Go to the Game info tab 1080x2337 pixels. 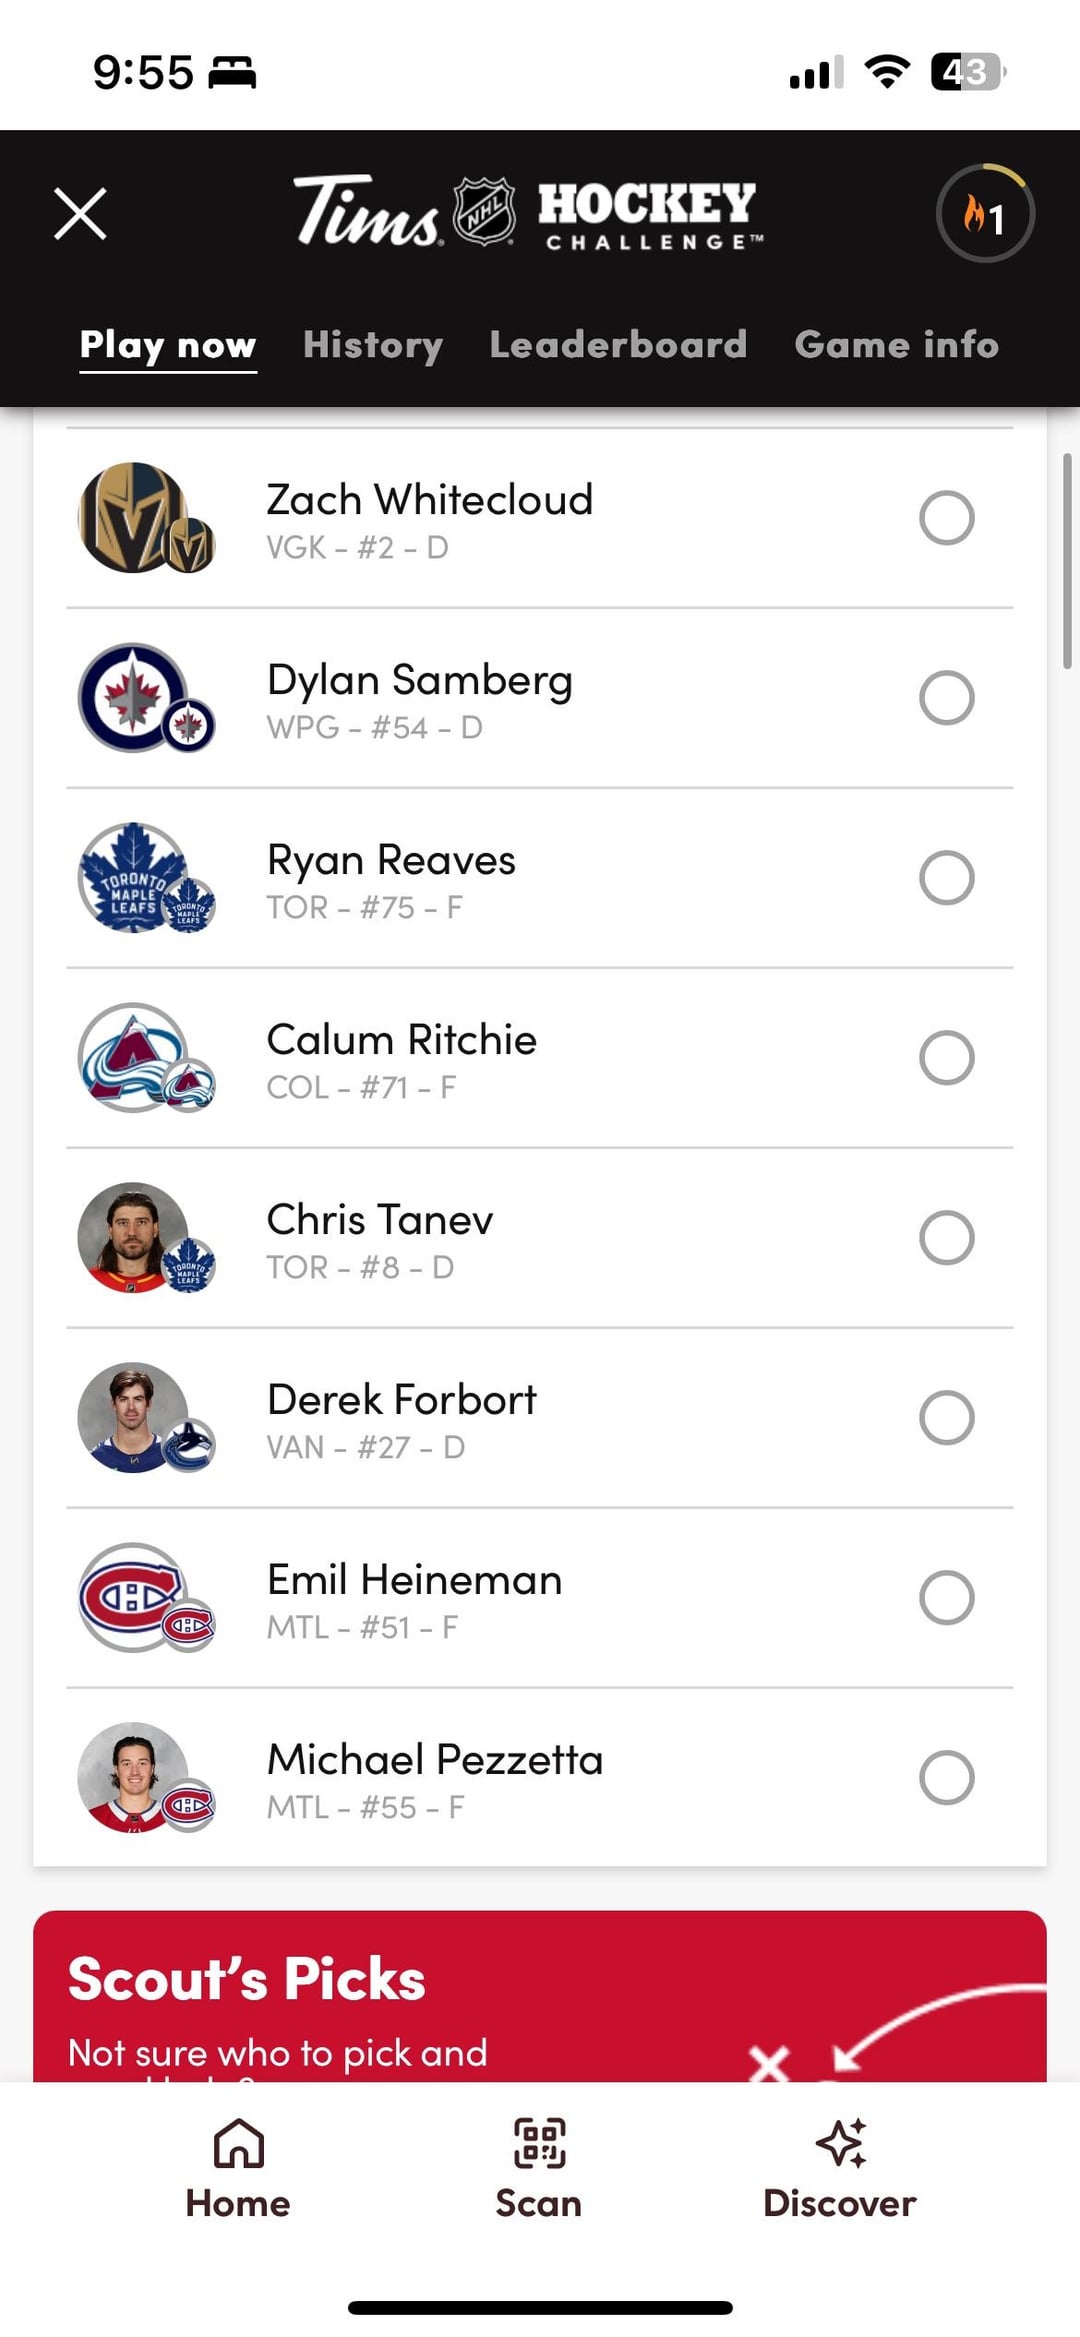click(896, 345)
